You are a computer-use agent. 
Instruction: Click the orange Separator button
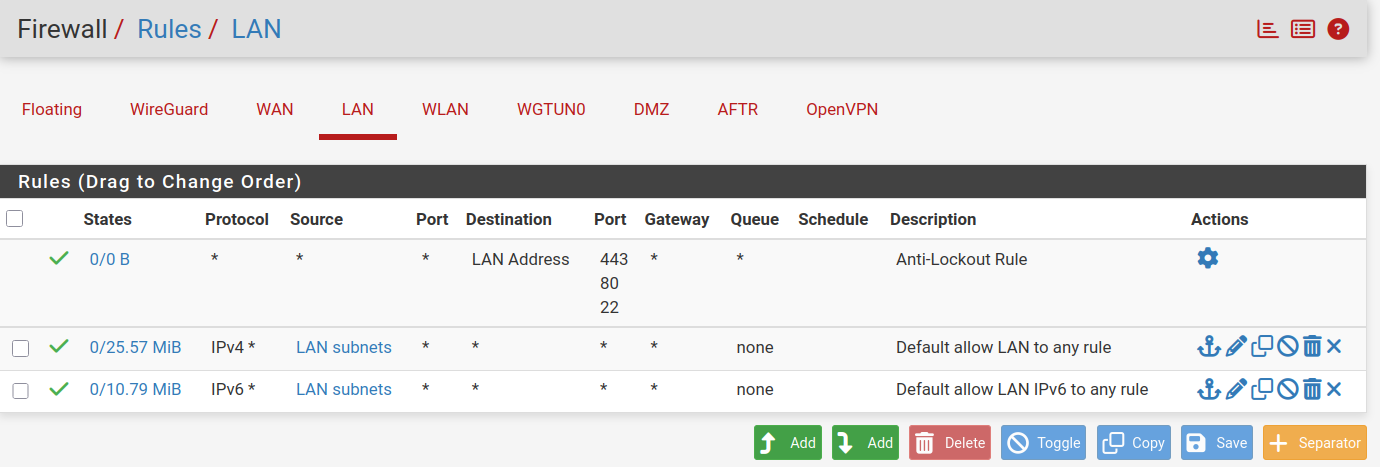click(x=1315, y=443)
